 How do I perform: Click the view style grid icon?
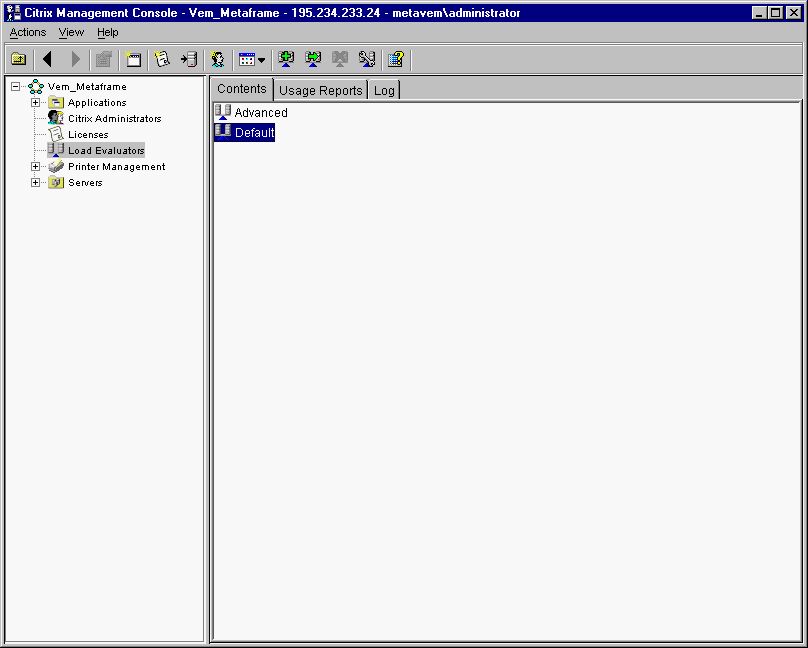coord(247,59)
